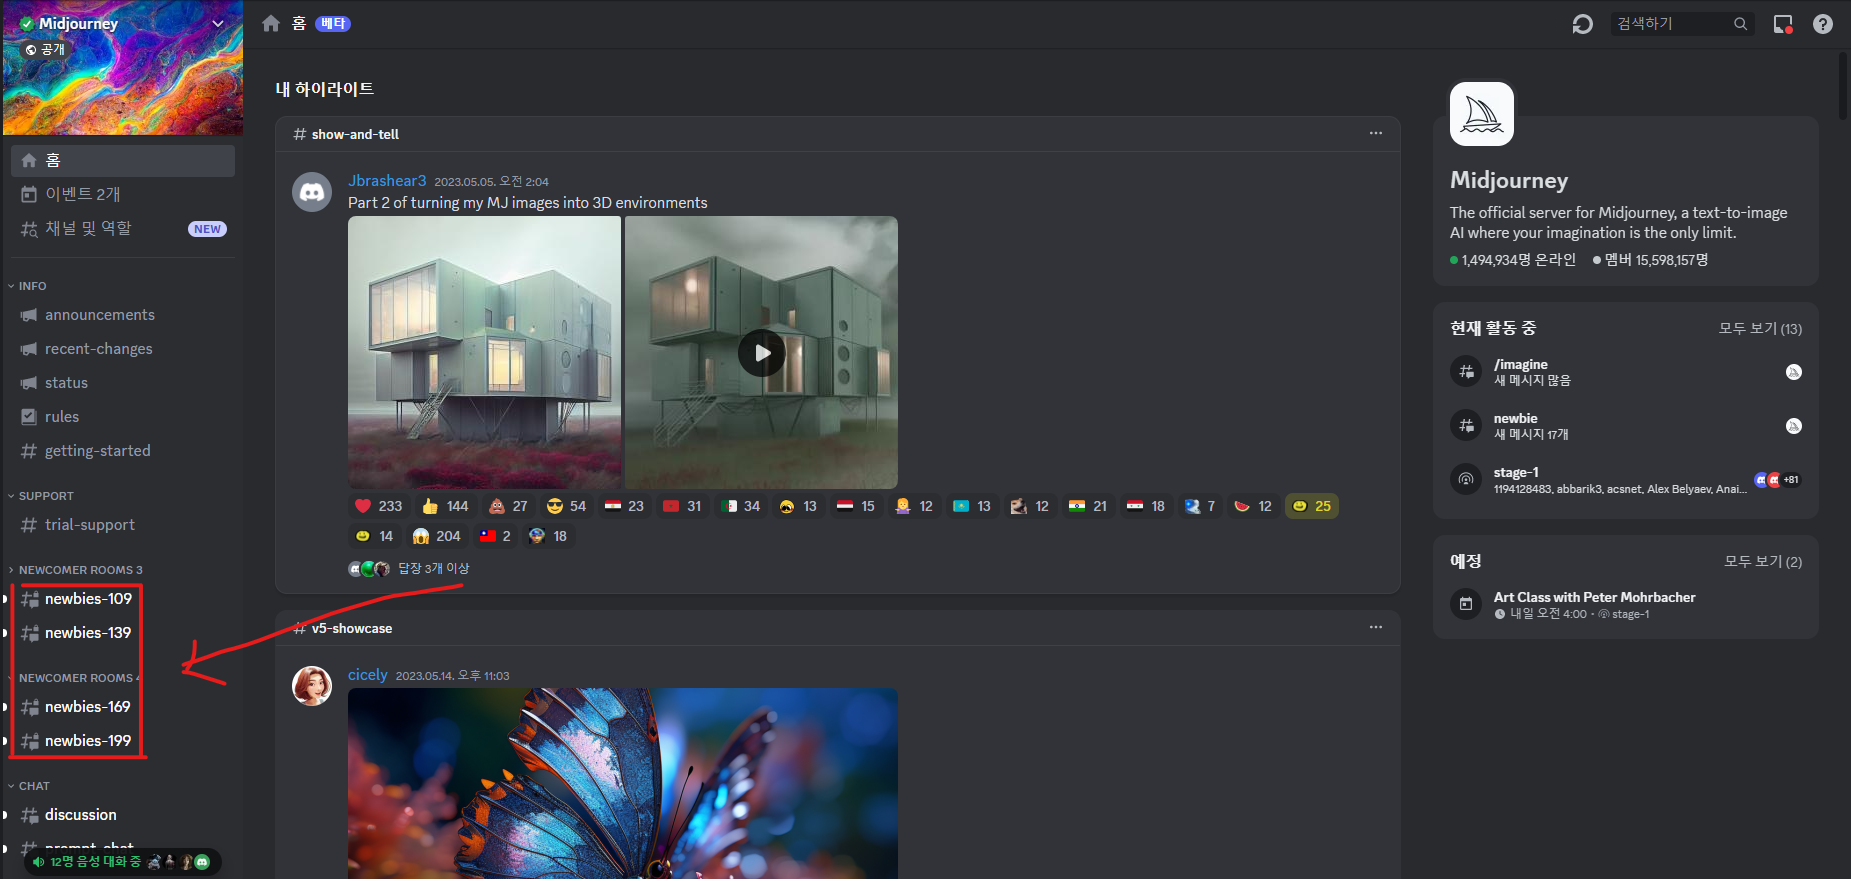Click the Midjourney sailboat logo
The height and width of the screenshot is (879, 1851).
click(x=1482, y=114)
